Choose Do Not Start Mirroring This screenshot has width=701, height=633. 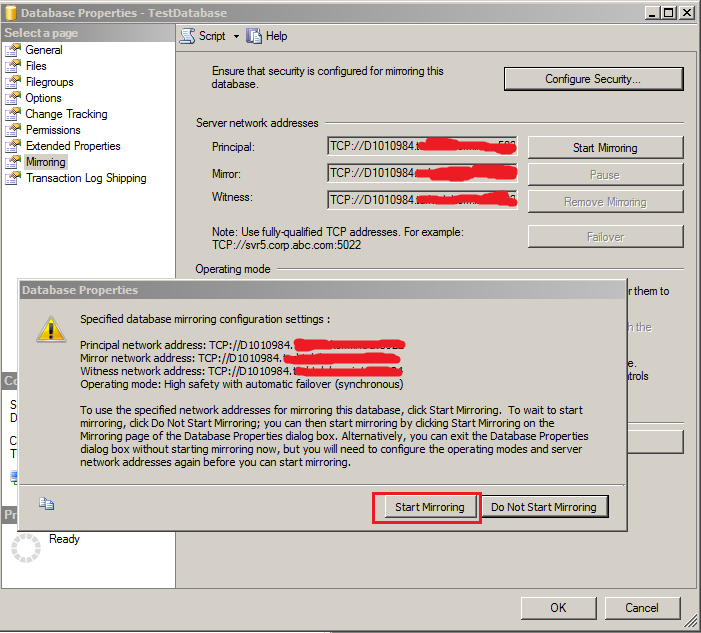[543, 507]
